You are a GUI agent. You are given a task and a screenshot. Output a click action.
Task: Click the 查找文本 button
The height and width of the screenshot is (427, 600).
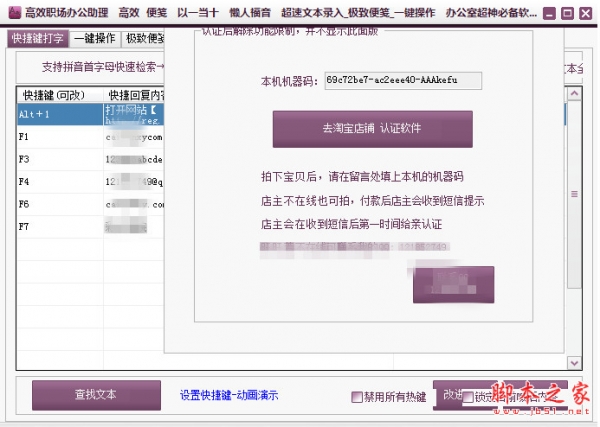[96, 394]
